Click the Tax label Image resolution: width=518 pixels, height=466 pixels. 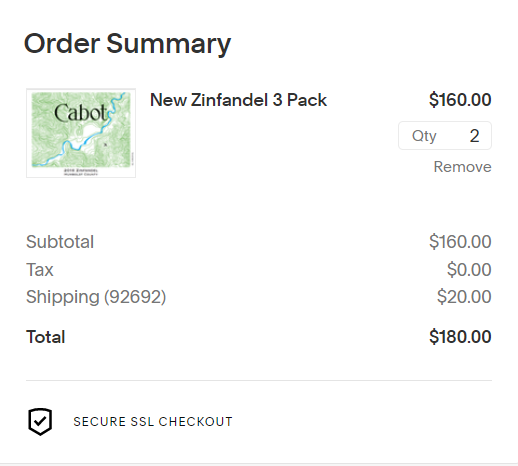(x=40, y=269)
